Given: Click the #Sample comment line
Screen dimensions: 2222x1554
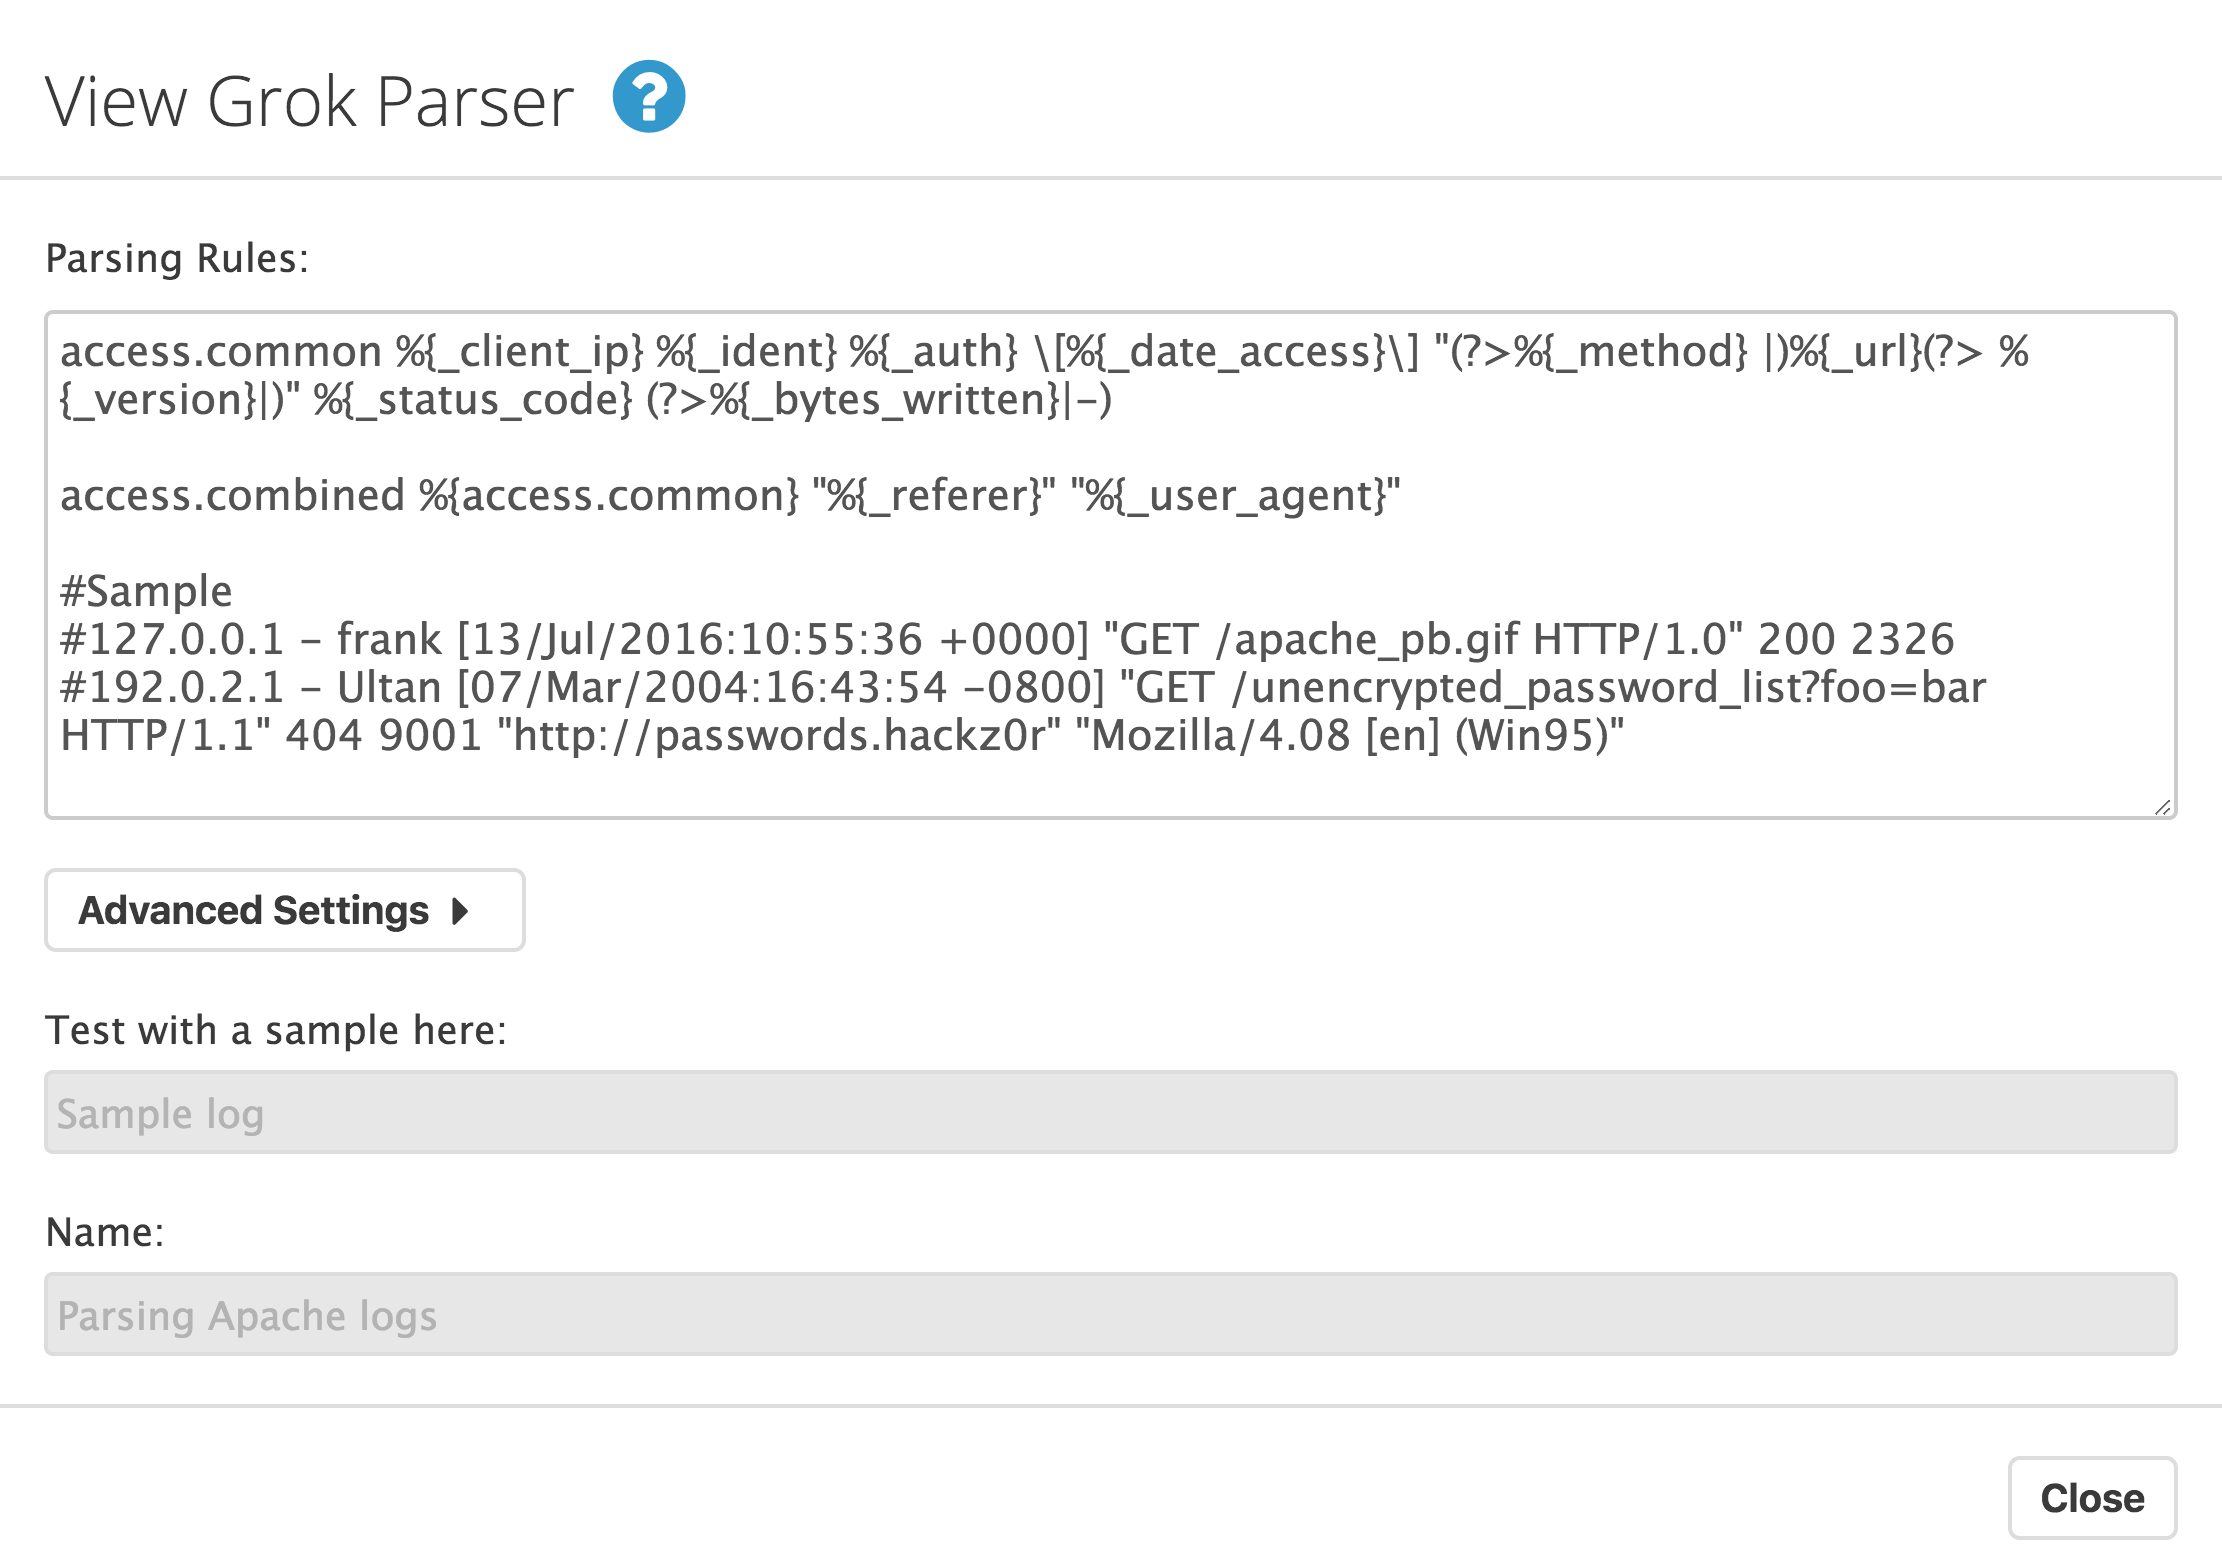Looking at the screenshot, I should coord(145,590).
